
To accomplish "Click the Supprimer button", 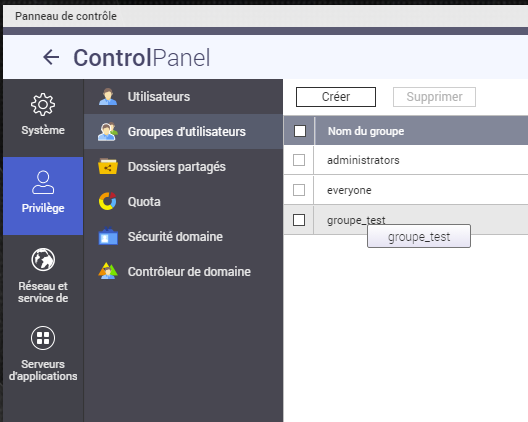I will (x=434, y=97).
